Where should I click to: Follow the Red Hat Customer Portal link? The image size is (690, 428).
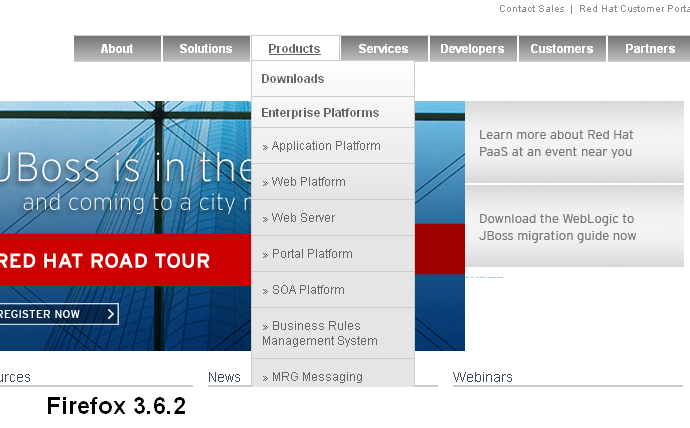click(634, 9)
